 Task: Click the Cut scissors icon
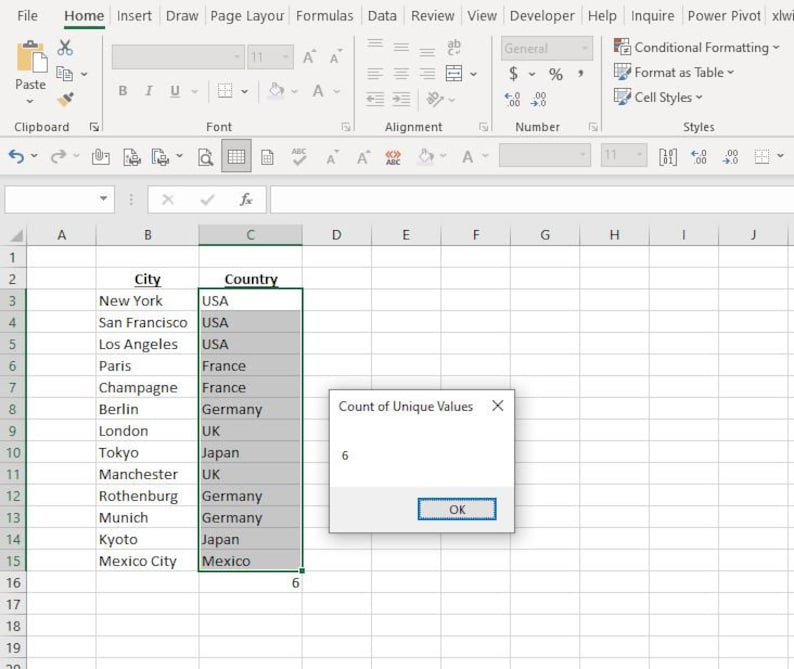[x=65, y=48]
